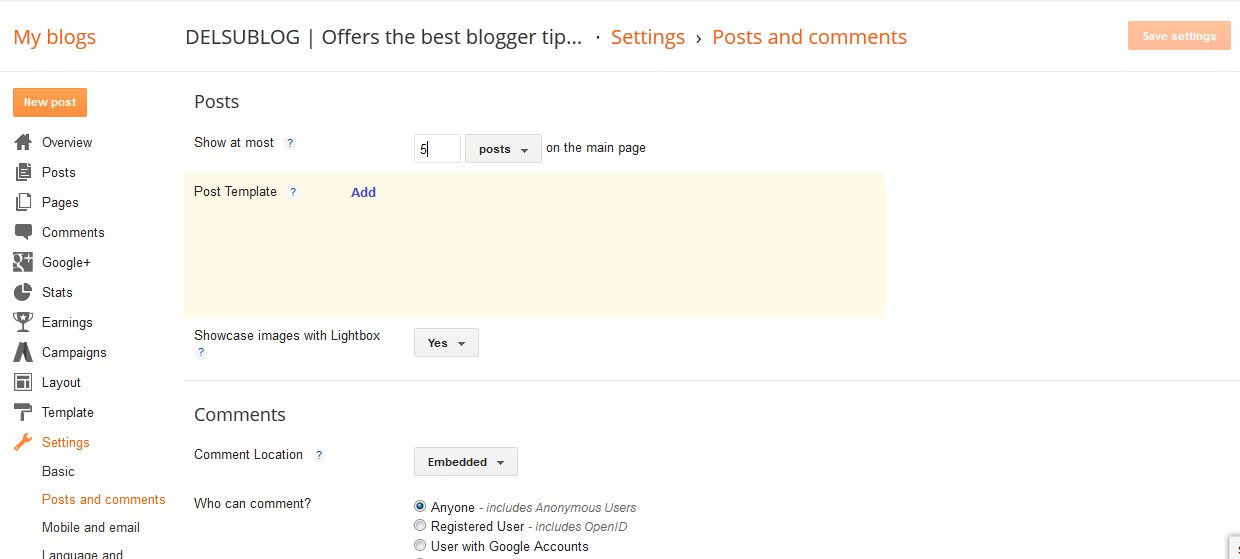
Task: Click the Overview home icon
Action: tap(23, 142)
